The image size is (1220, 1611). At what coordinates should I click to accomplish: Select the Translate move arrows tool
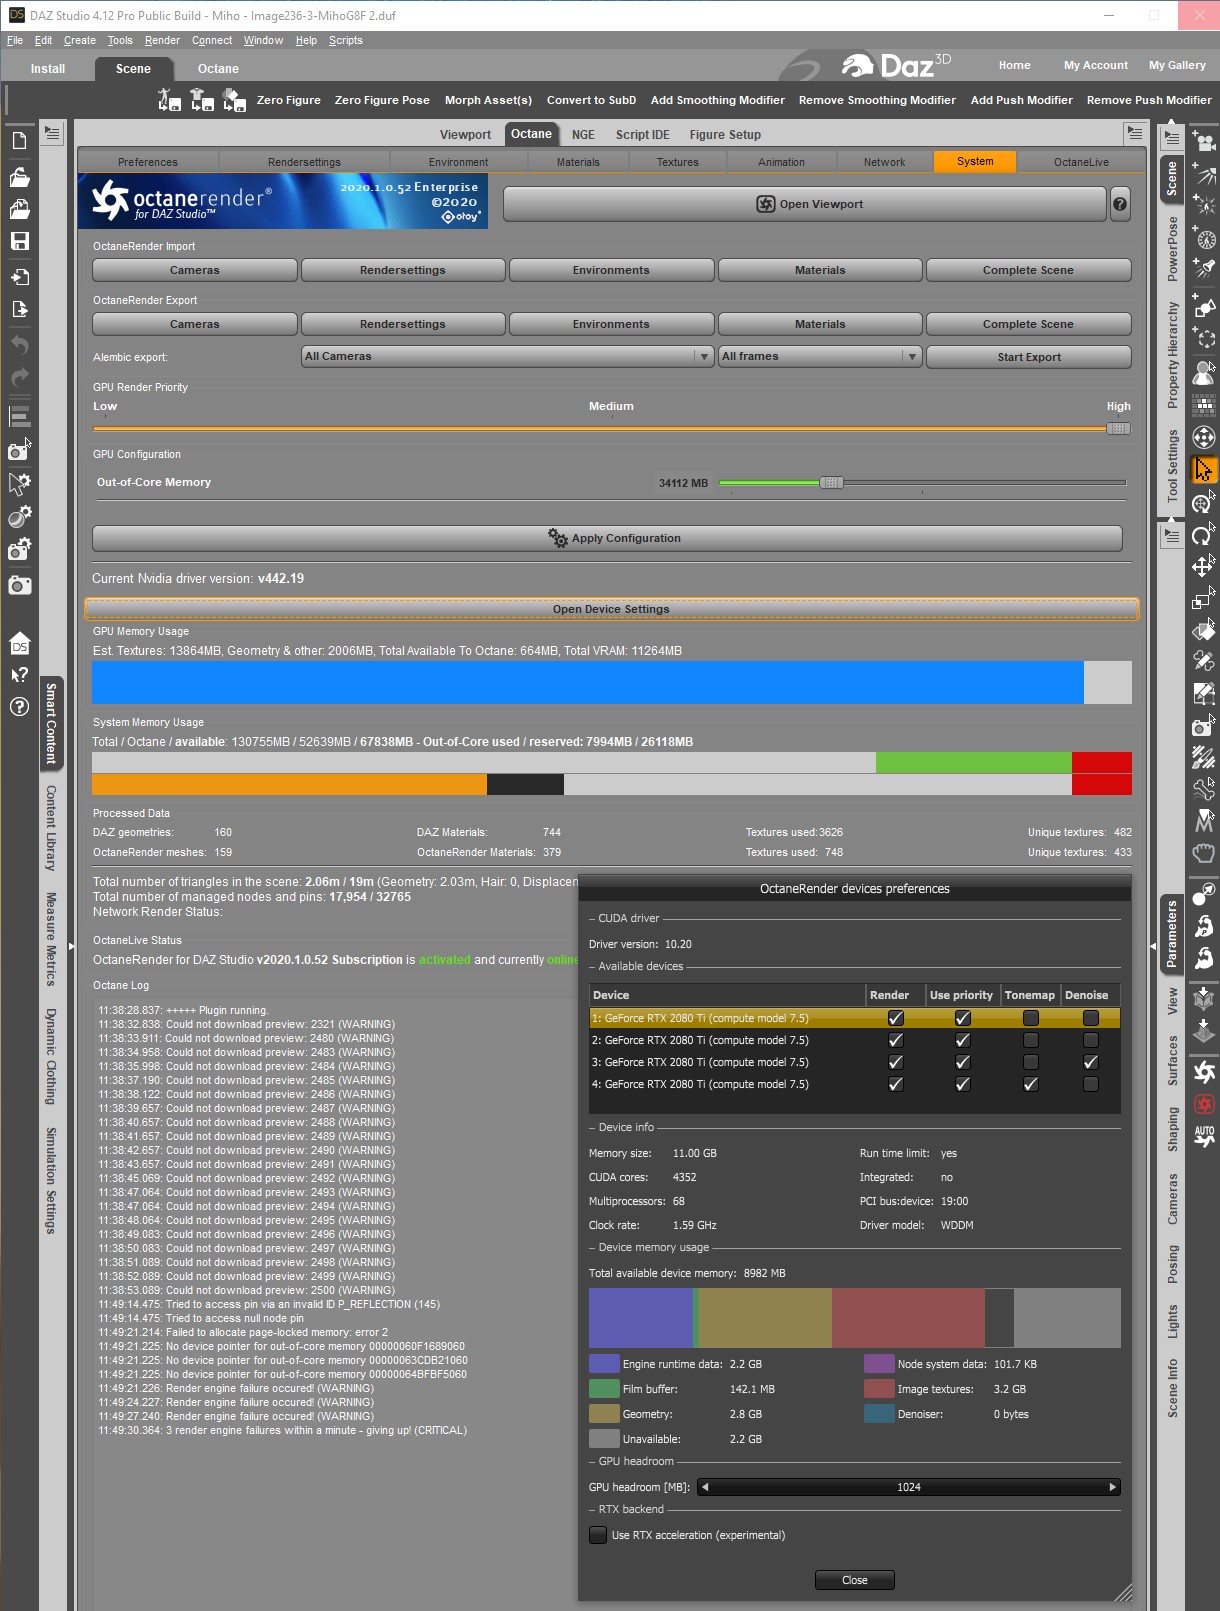(x=1204, y=567)
